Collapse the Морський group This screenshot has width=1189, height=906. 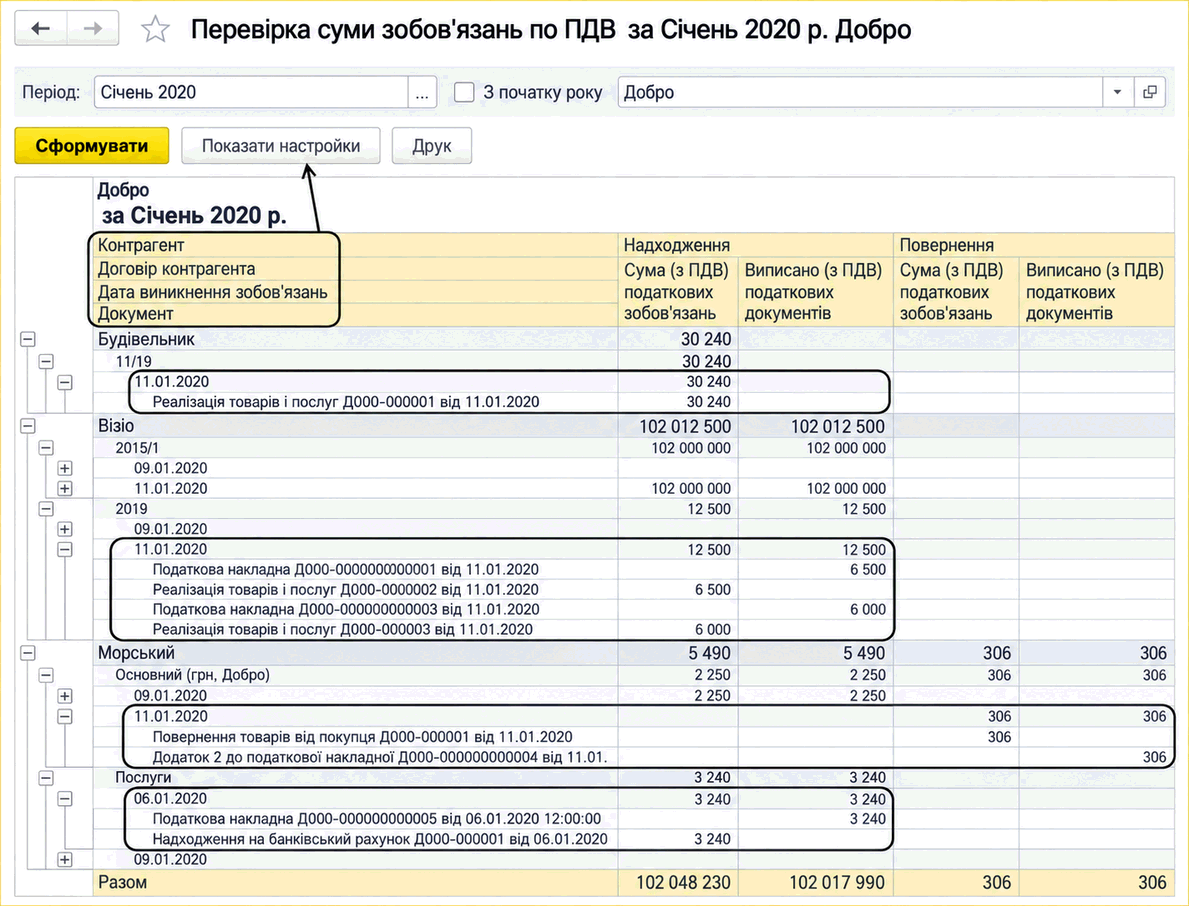tap(28, 653)
